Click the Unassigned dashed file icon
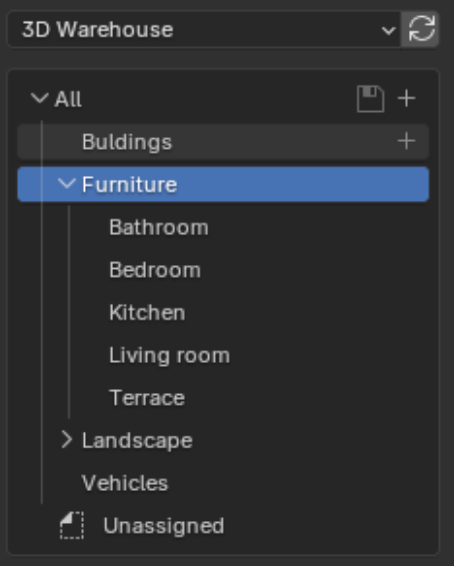 click(72, 526)
